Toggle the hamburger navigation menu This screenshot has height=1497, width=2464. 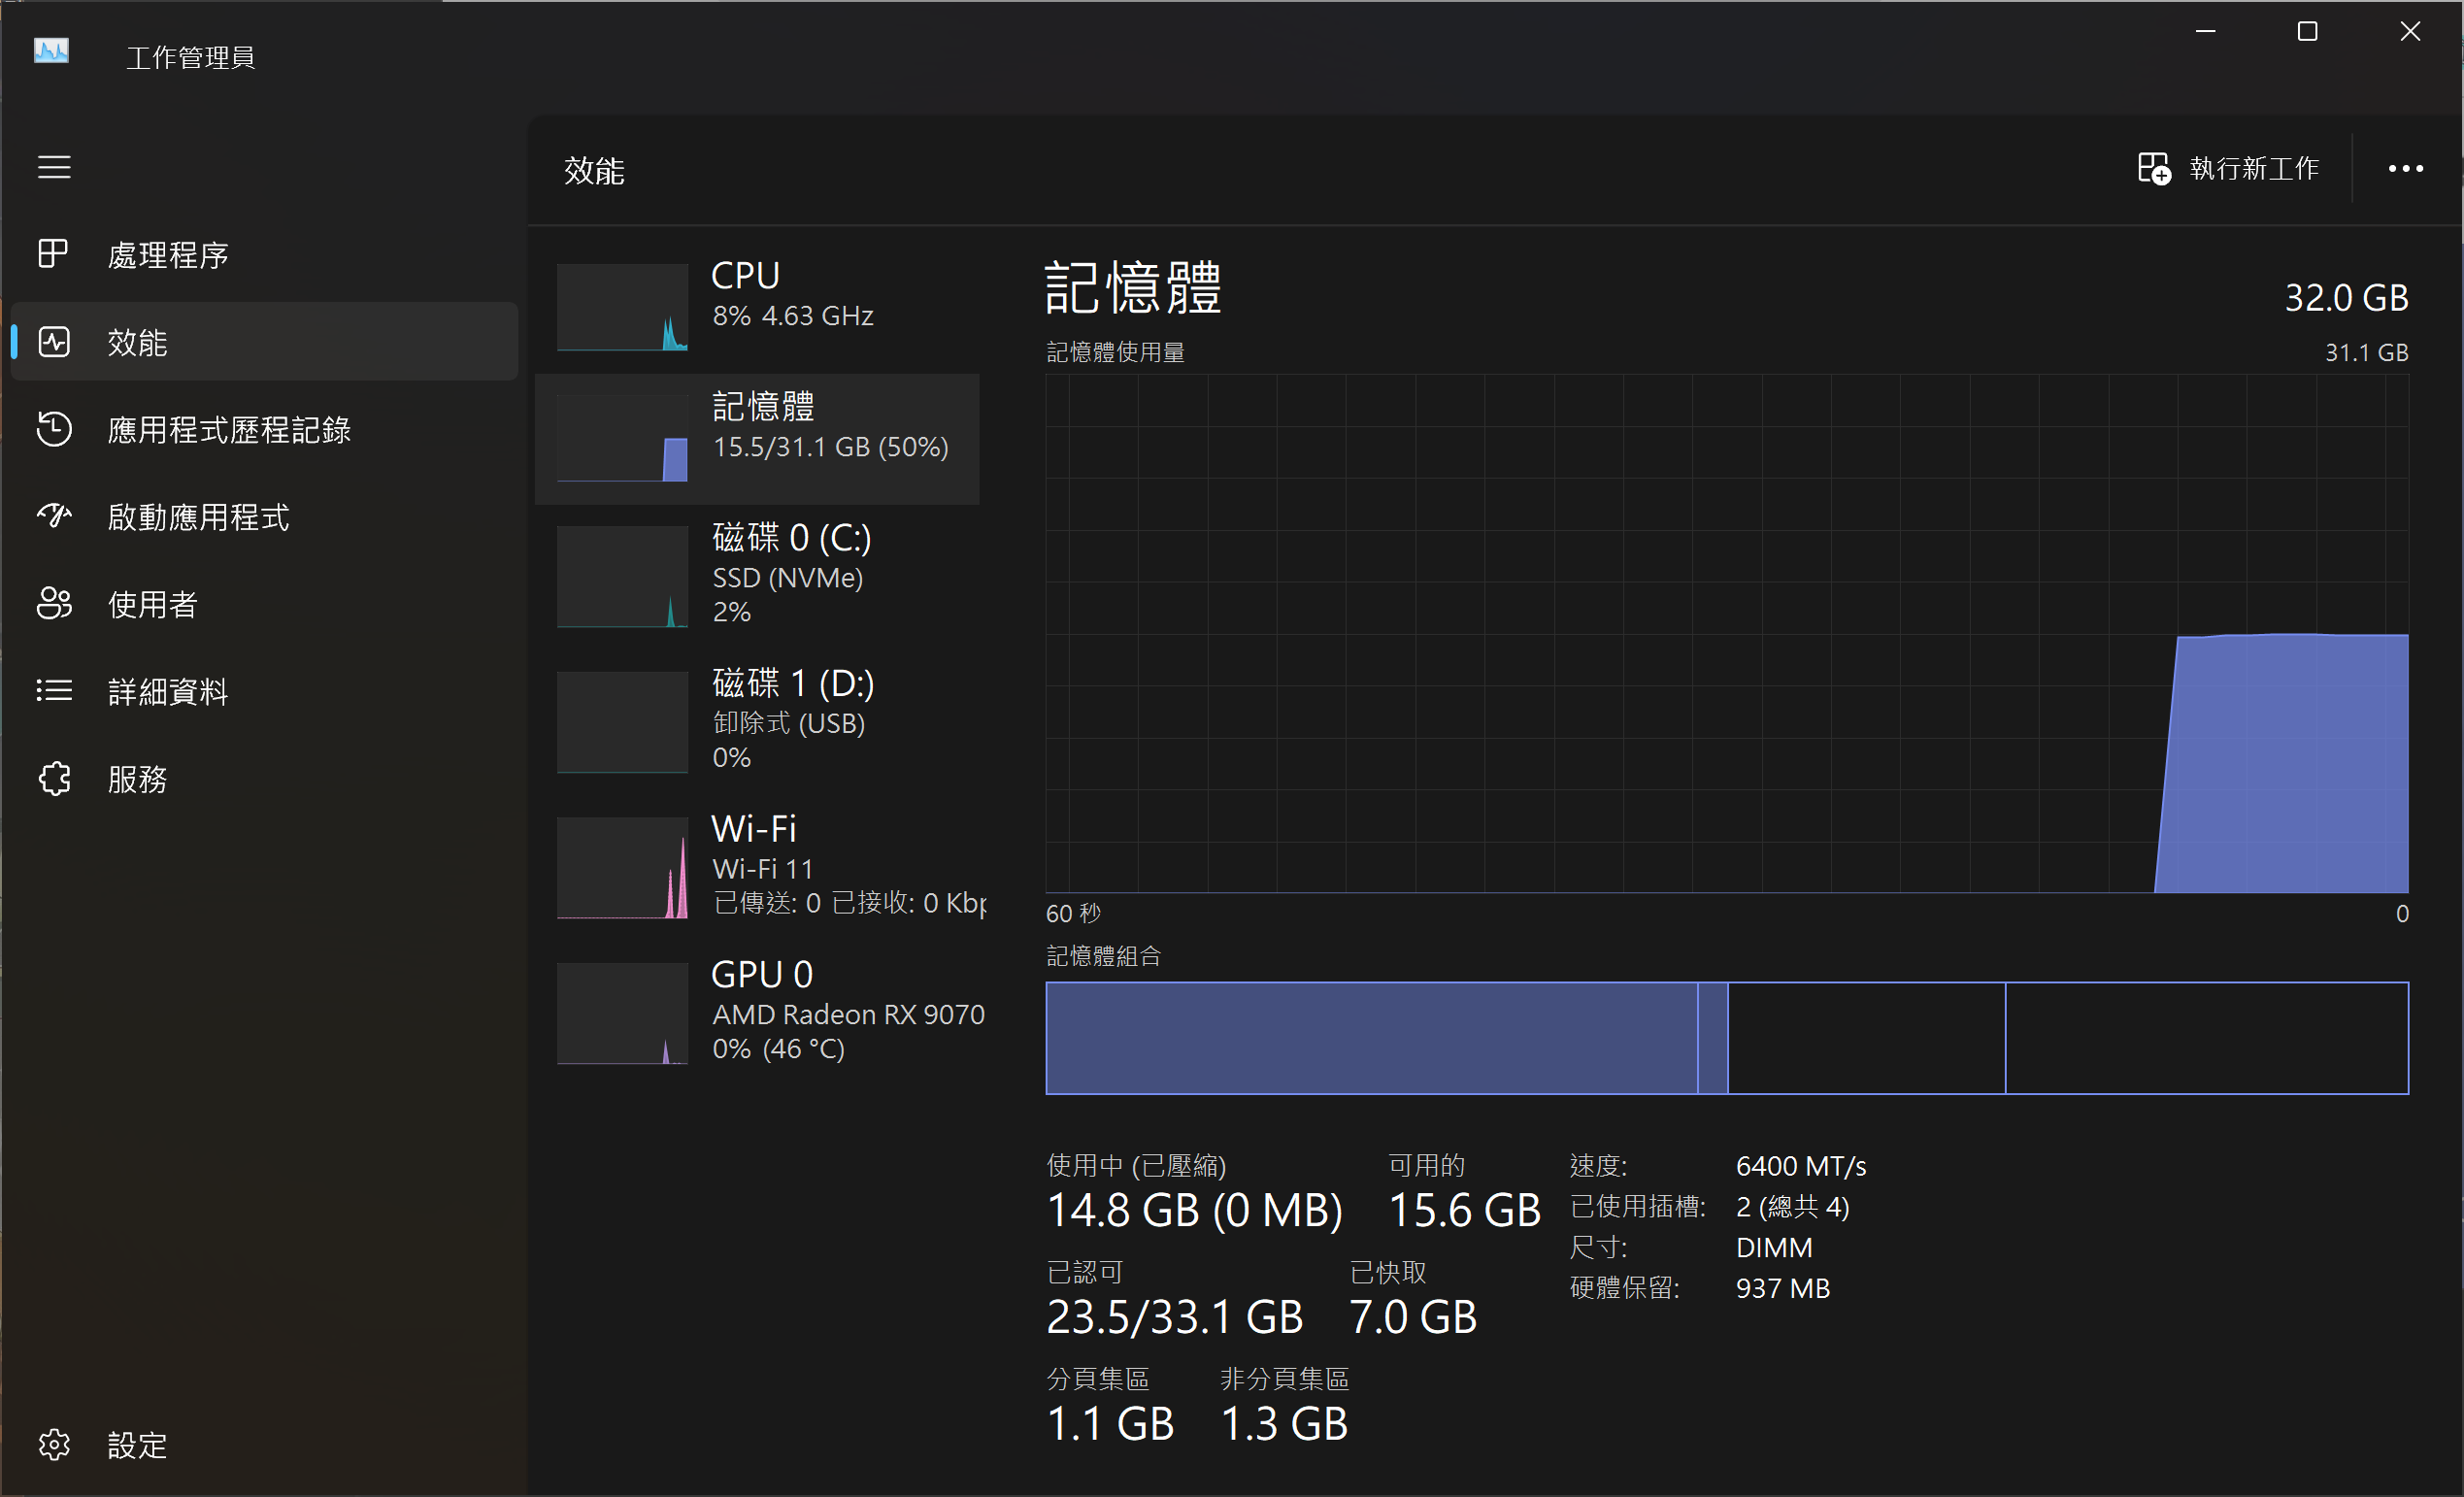point(54,167)
